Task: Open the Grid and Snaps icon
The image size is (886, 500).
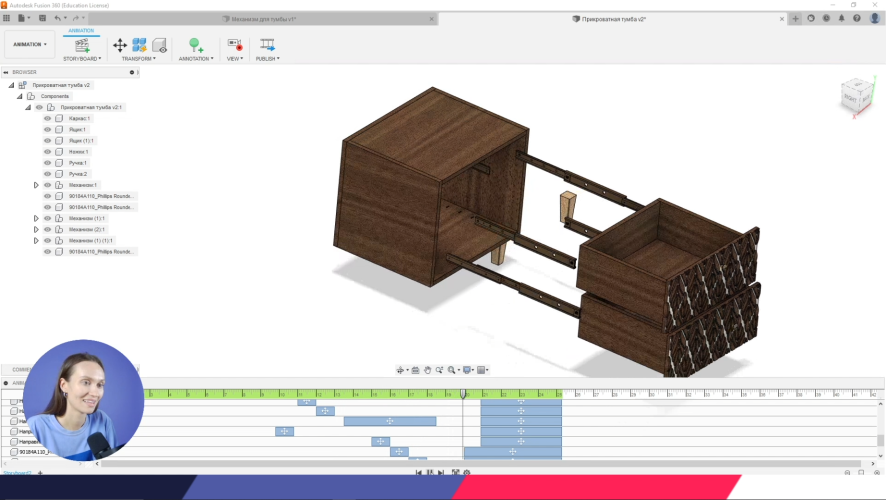Action: tap(481, 370)
